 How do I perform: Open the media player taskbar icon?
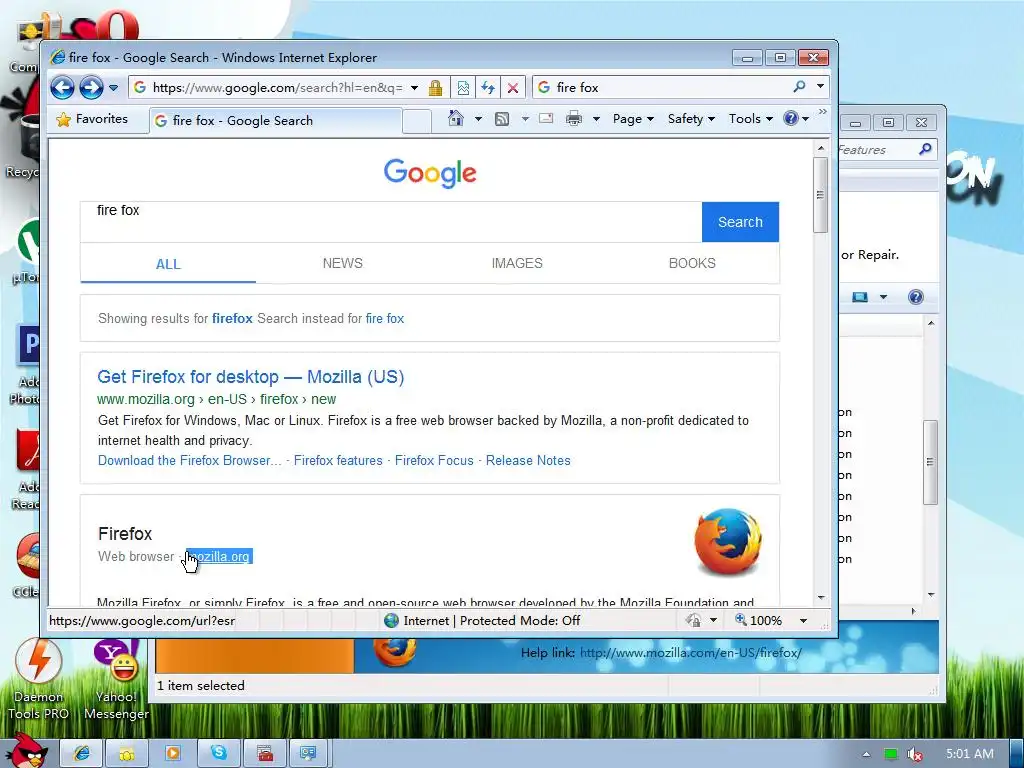pos(173,754)
